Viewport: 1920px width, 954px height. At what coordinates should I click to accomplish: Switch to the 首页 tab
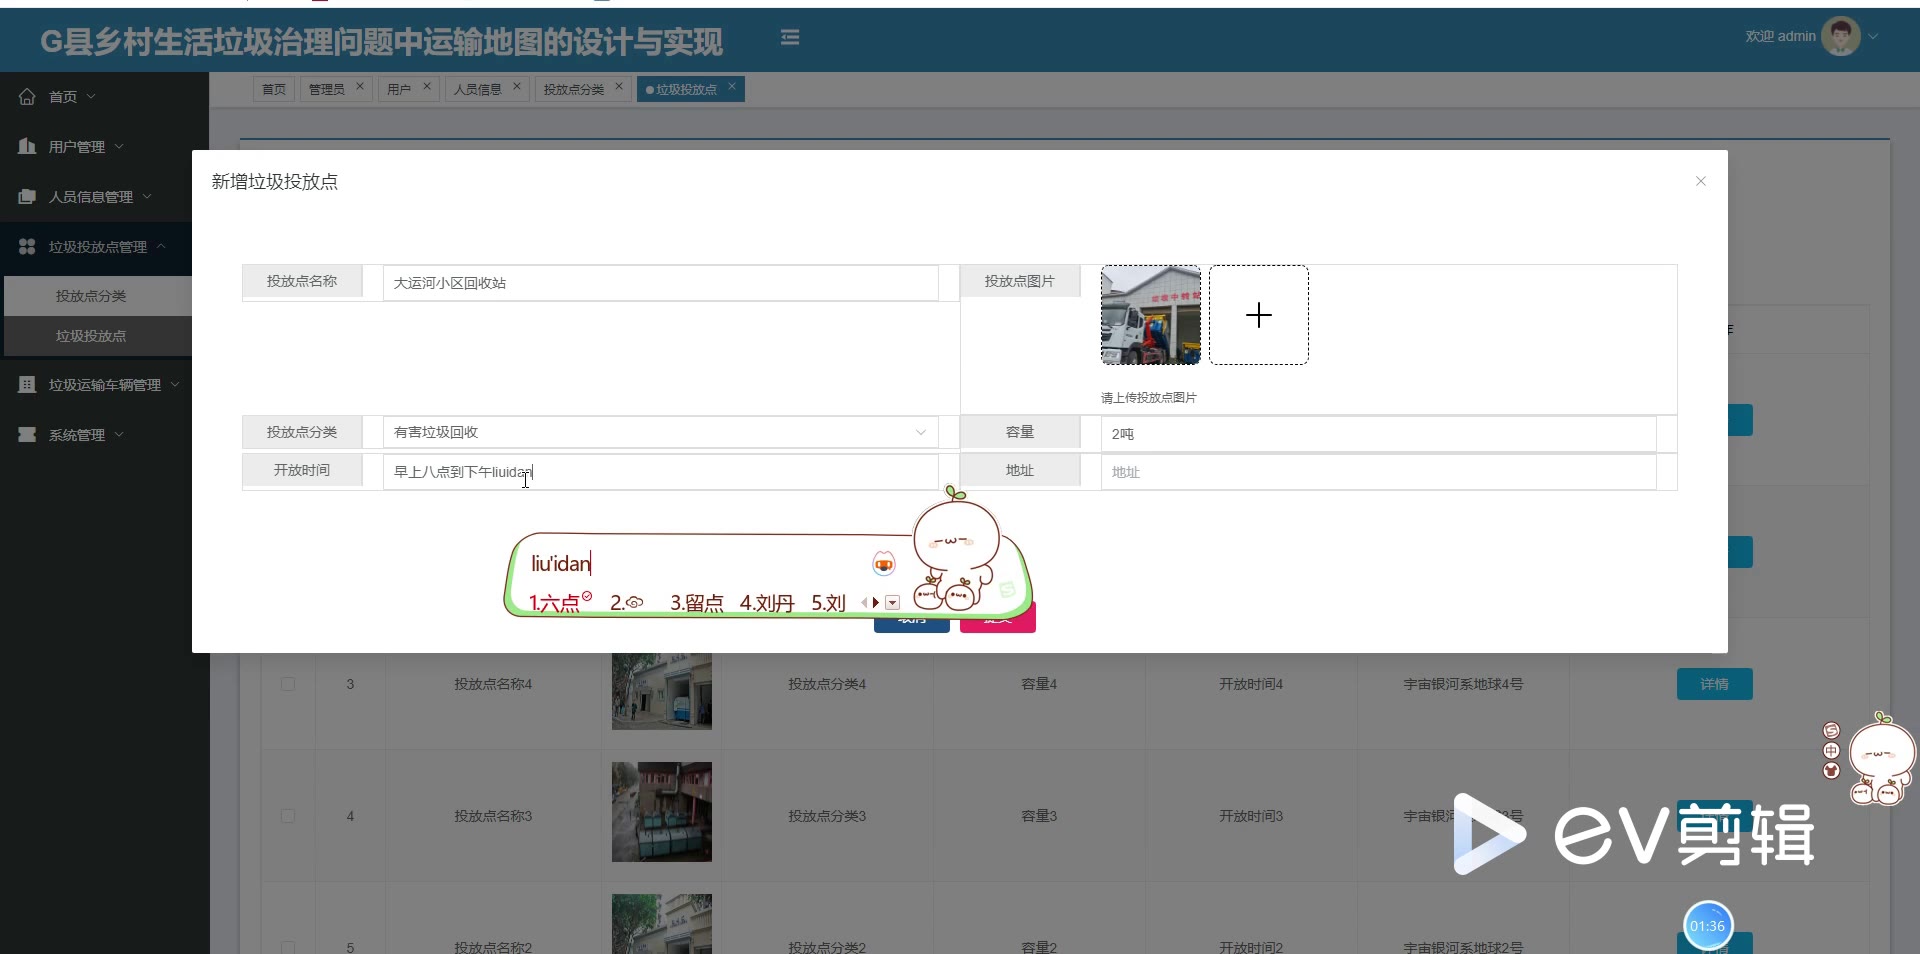click(x=274, y=89)
